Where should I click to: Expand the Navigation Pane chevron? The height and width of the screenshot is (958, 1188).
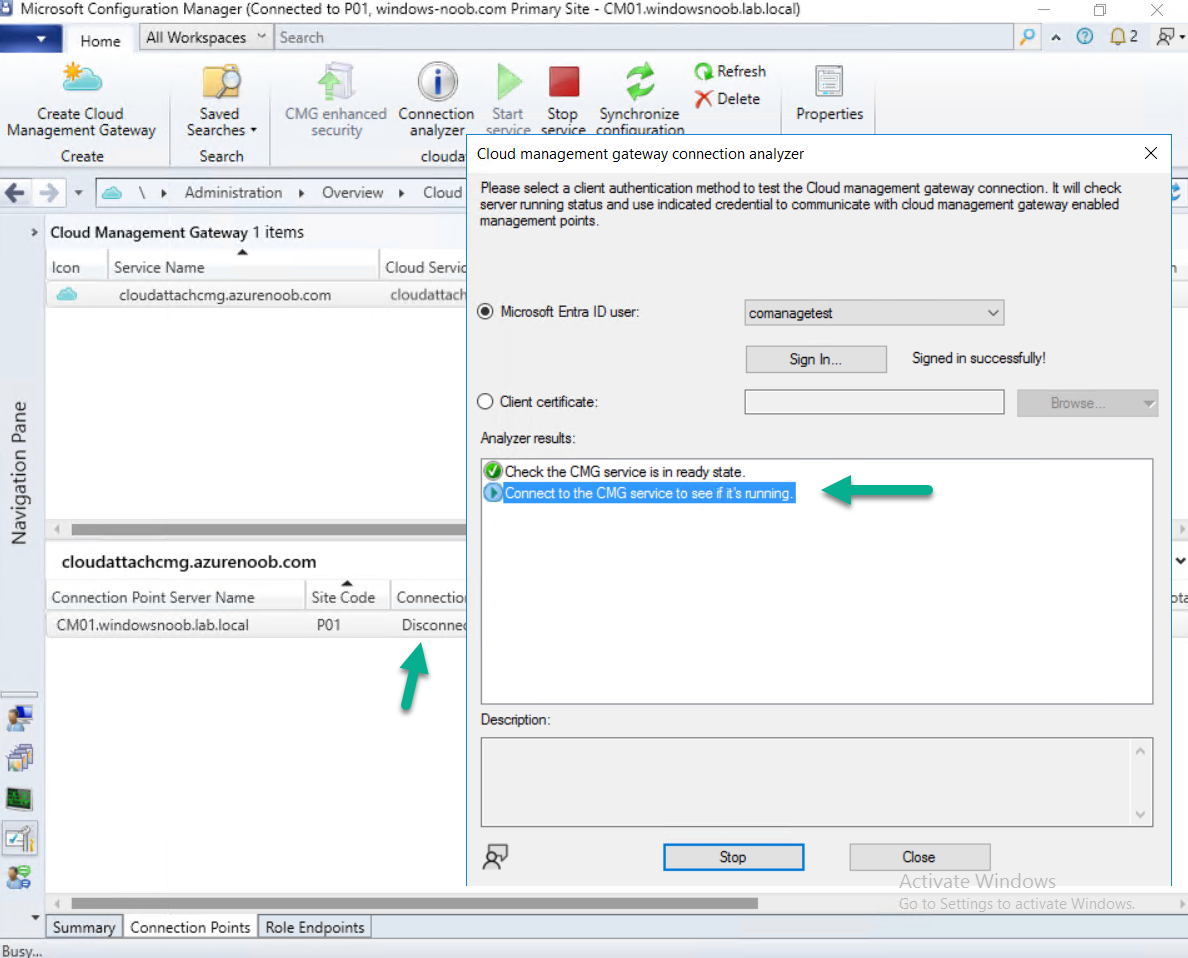[x=34, y=232]
